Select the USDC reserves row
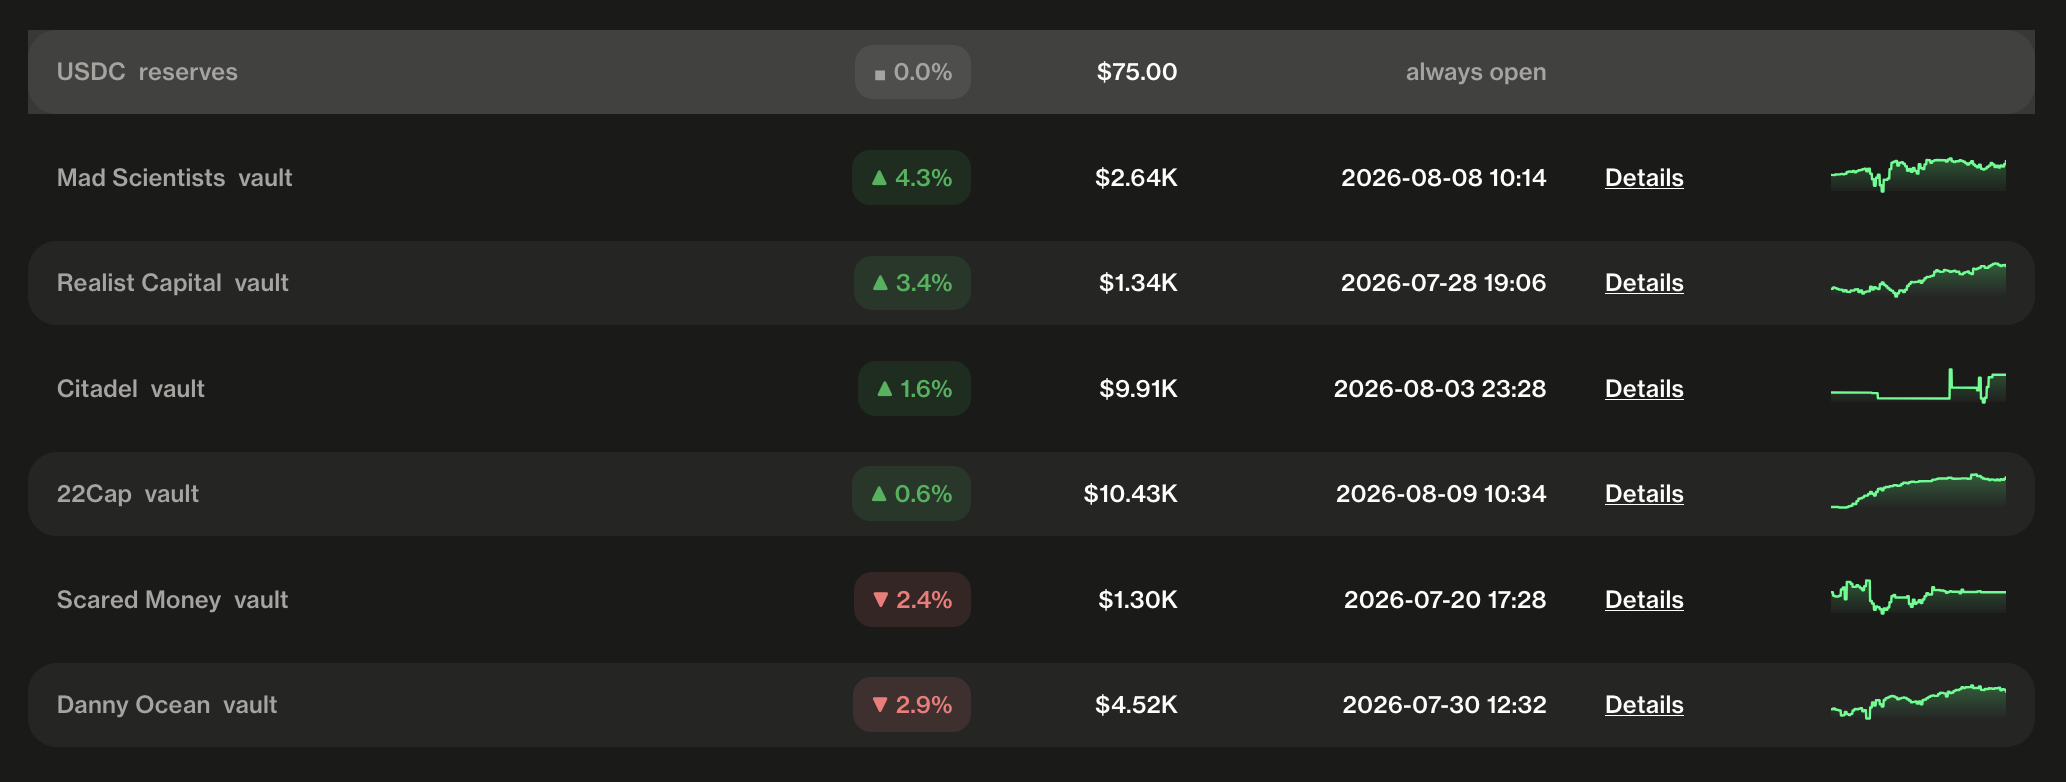2066x782 pixels. click(1031, 72)
